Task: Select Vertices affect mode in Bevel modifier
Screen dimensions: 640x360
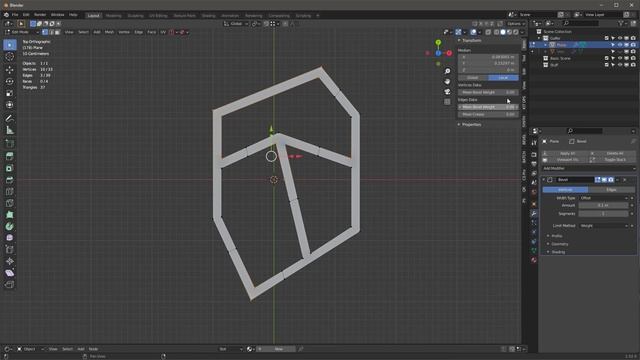Action: (565, 190)
